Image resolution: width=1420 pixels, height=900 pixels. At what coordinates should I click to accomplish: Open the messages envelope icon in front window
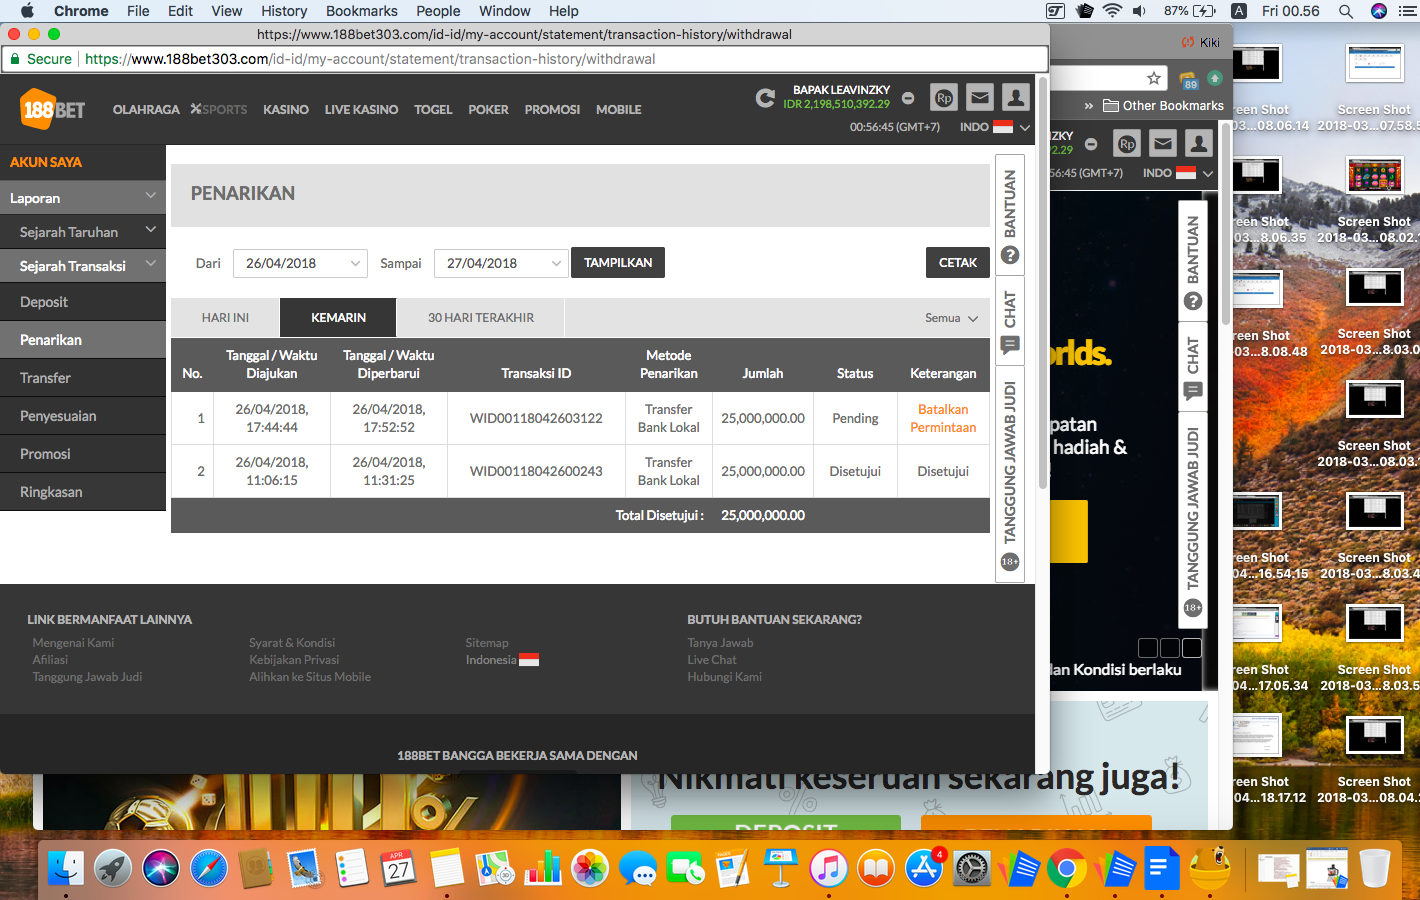980,97
